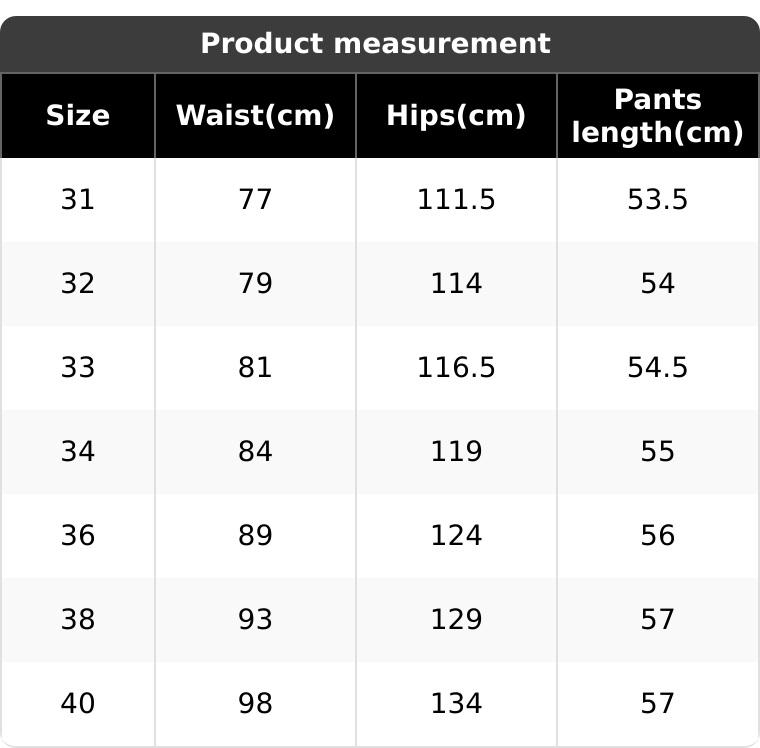Image resolution: width=760 pixels, height=748 pixels.
Task: Click the waist value 77
Action: tap(255, 200)
